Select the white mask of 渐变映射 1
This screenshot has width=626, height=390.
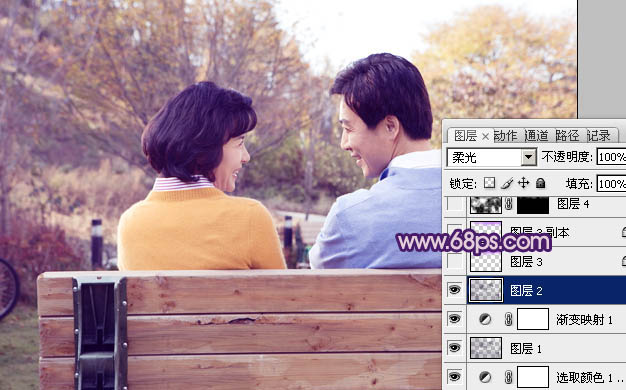coord(533,319)
